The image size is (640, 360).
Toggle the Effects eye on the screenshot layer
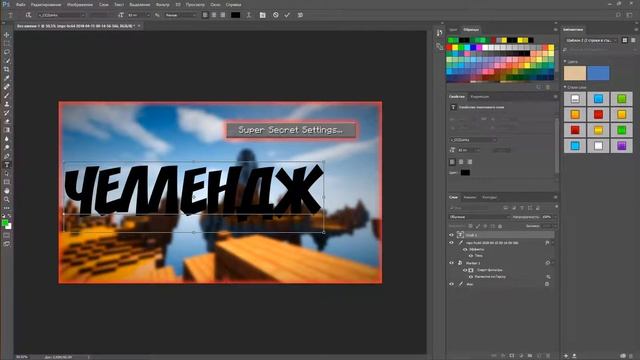point(465,249)
